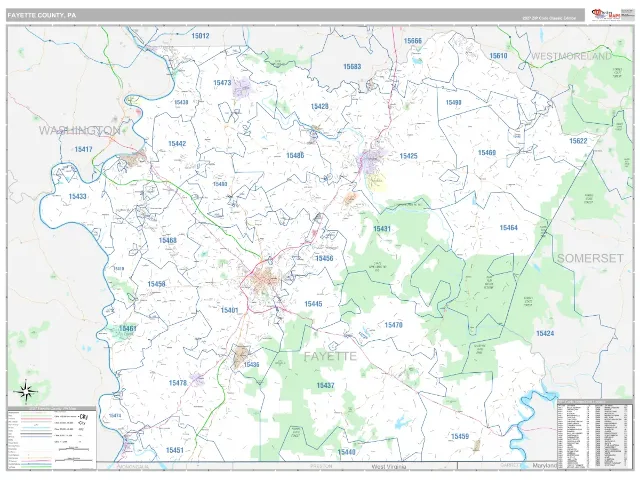Click the 'Maryland' state label
Screen dimensions: 640x480
click(x=545, y=466)
